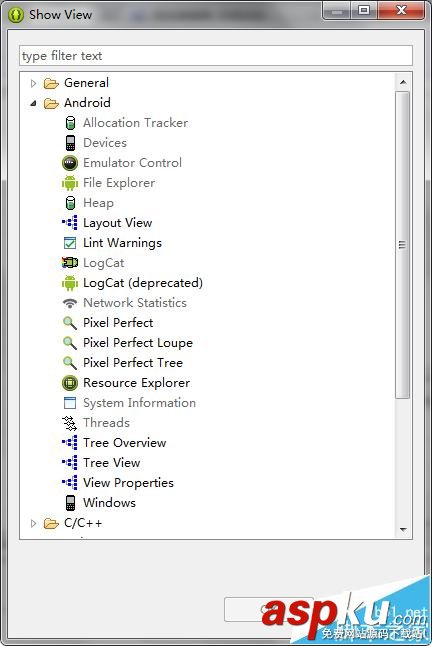Expand the General category
This screenshot has height=646, width=432.
(33, 83)
